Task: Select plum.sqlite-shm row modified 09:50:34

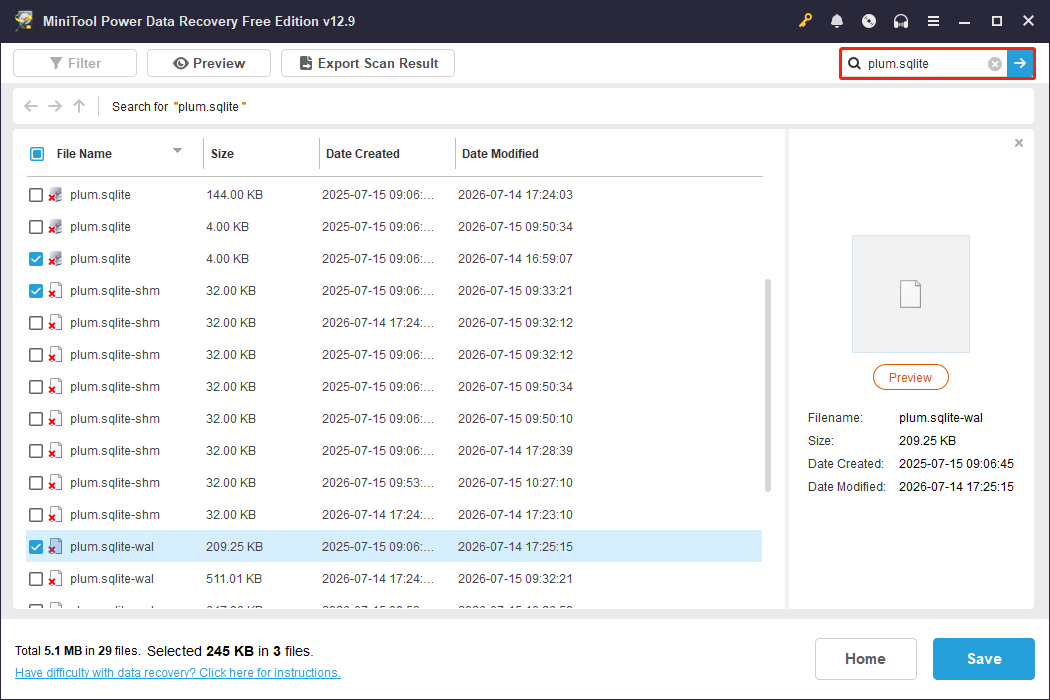Action: pyautogui.click(x=394, y=387)
